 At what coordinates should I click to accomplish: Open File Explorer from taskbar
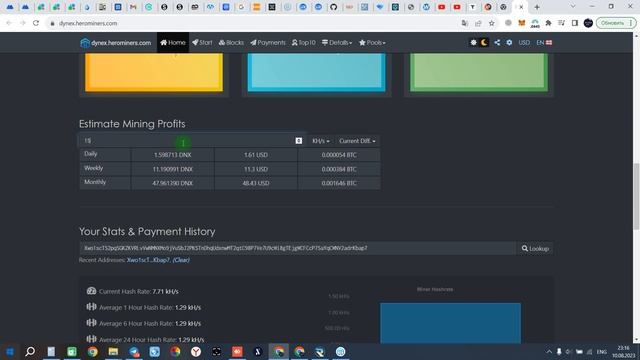pos(113,351)
